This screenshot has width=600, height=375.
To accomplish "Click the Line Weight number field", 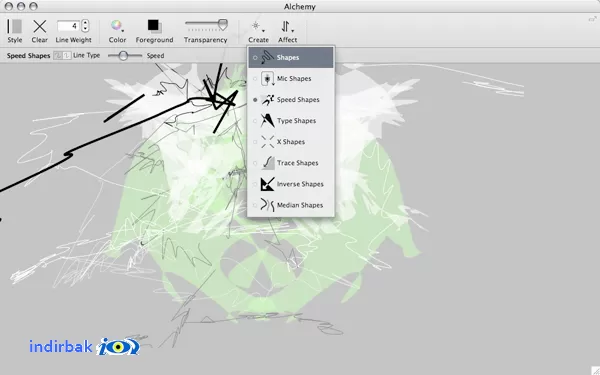I will 68,26.
